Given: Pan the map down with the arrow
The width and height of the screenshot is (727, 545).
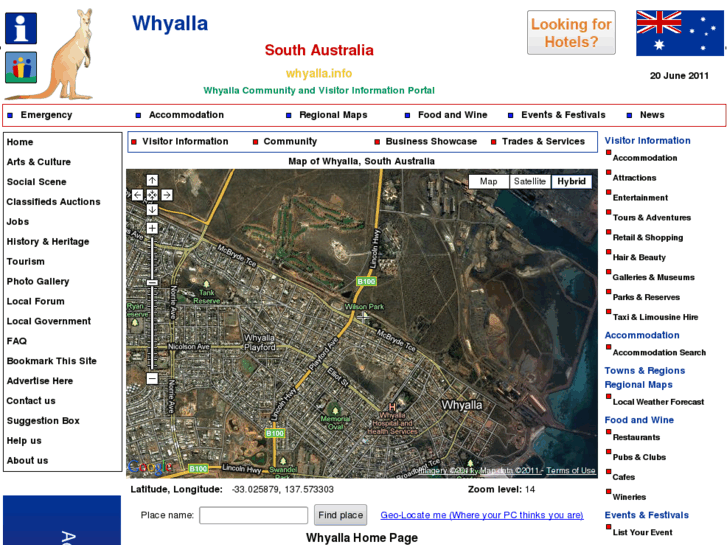Looking at the screenshot, I should [152, 210].
